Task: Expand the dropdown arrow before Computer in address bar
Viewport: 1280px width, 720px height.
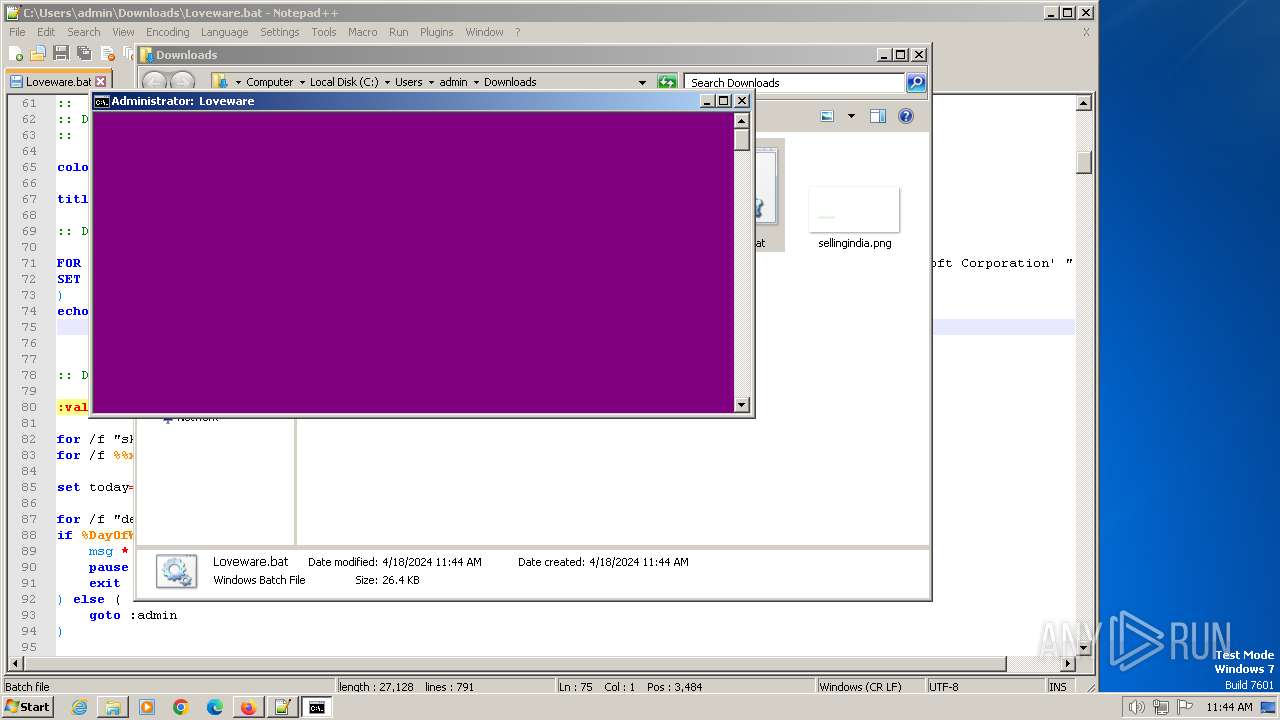Action: (x=238, y=82)
